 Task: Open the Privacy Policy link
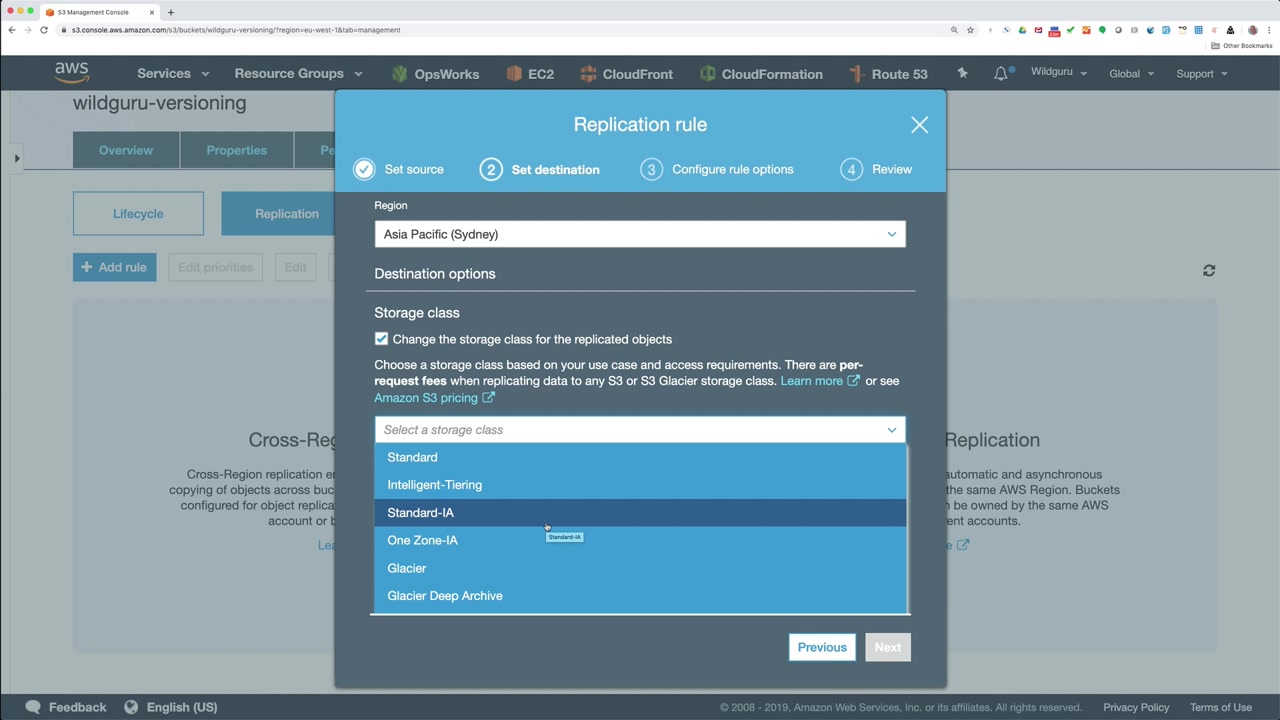click(x=1136, y=707)
